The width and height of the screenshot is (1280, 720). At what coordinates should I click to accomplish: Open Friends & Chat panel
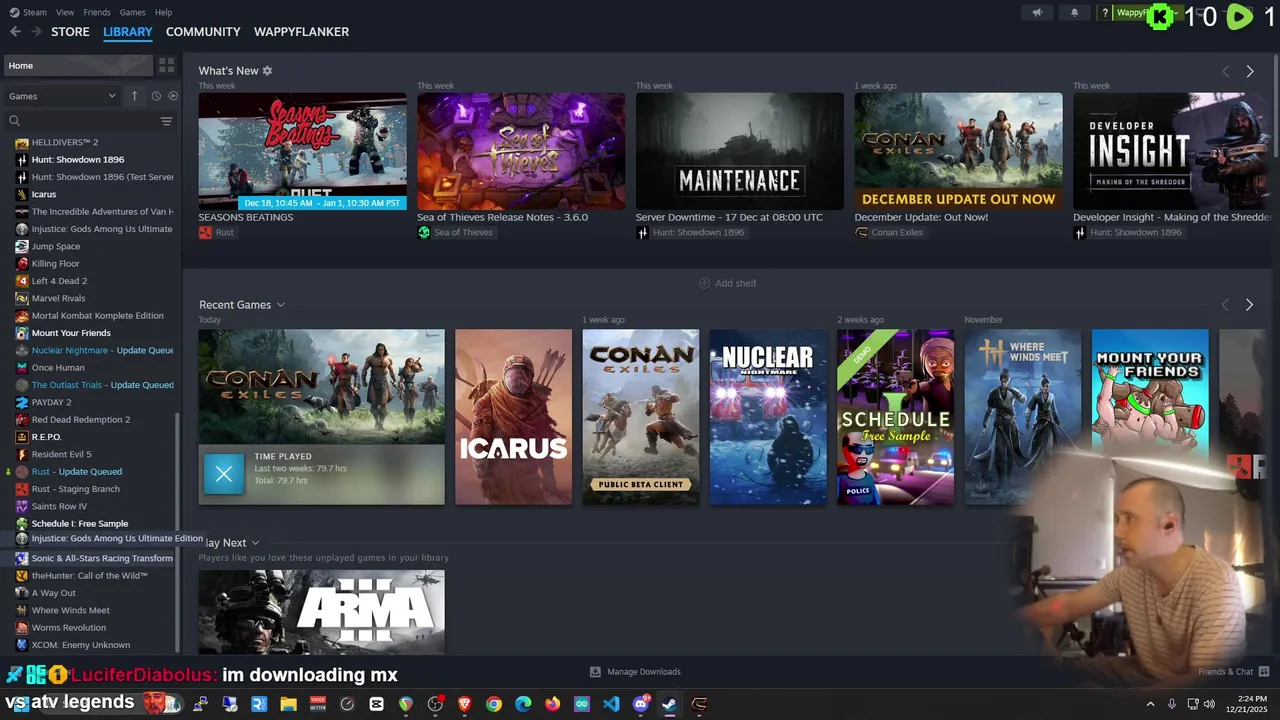(x=1234, y=672)
